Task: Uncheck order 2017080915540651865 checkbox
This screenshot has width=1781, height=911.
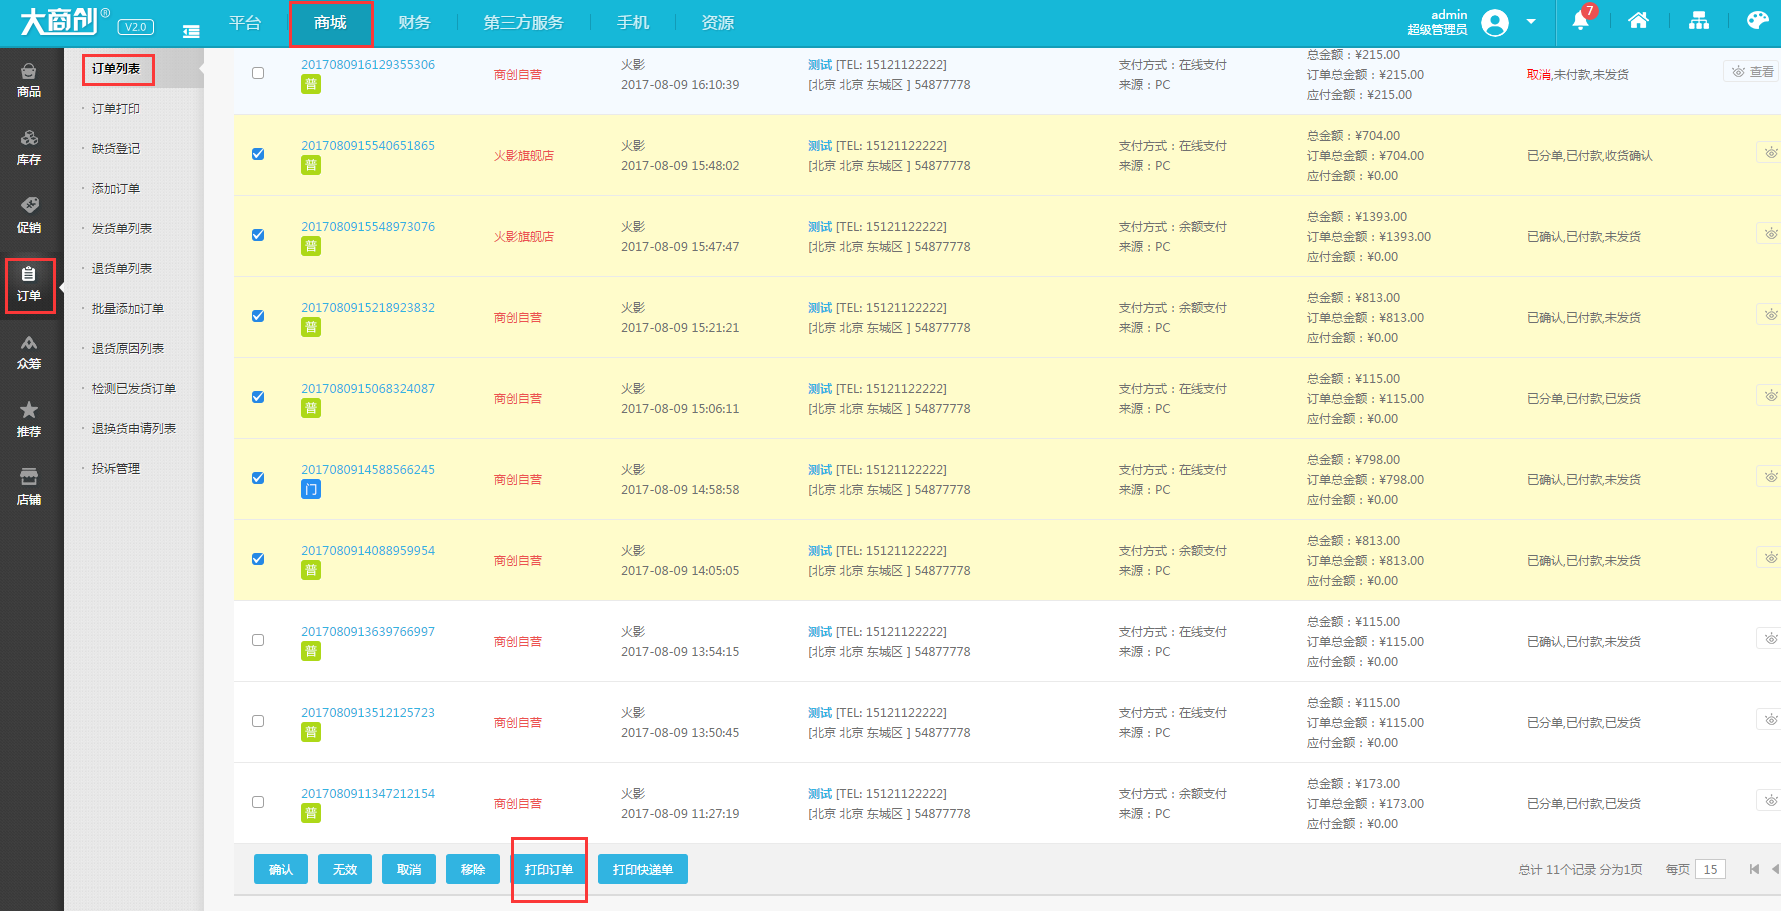Action: coord(258,154)
